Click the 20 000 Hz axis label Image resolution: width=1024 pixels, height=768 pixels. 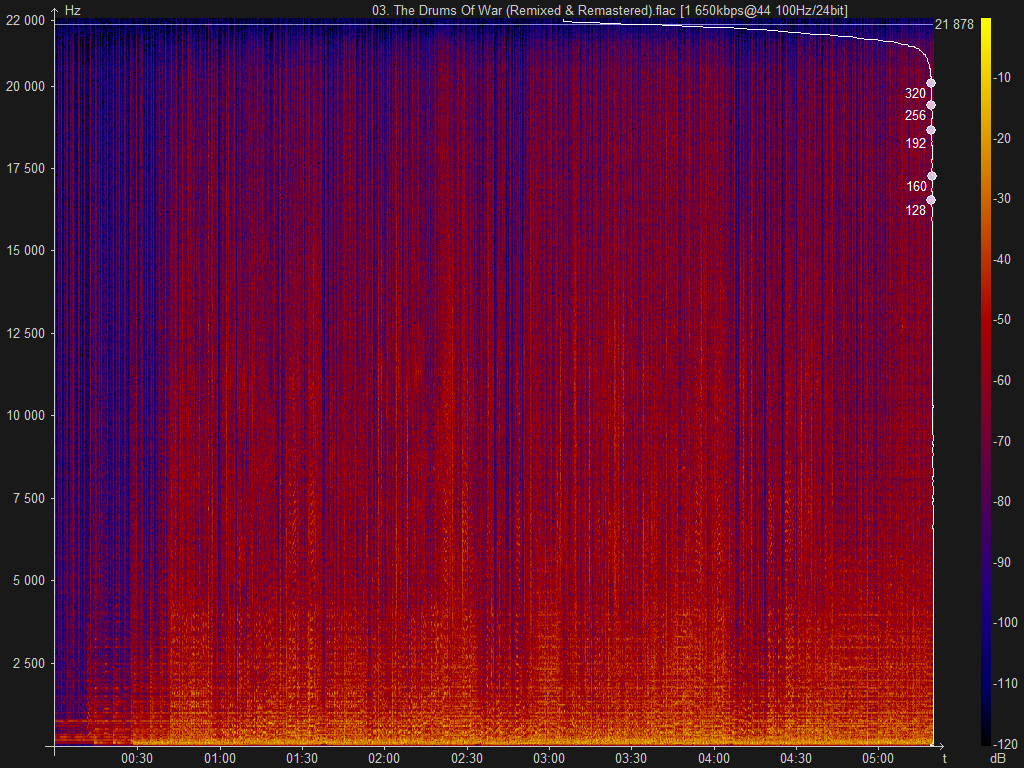click(x=25, y=86)
